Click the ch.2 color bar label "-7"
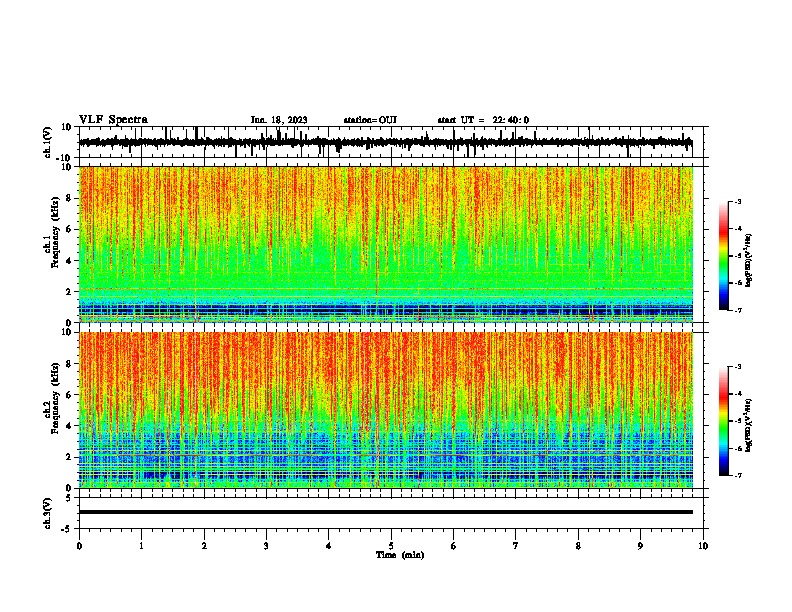The width and height of the screenshot is (792, 612). pos(738,476)
